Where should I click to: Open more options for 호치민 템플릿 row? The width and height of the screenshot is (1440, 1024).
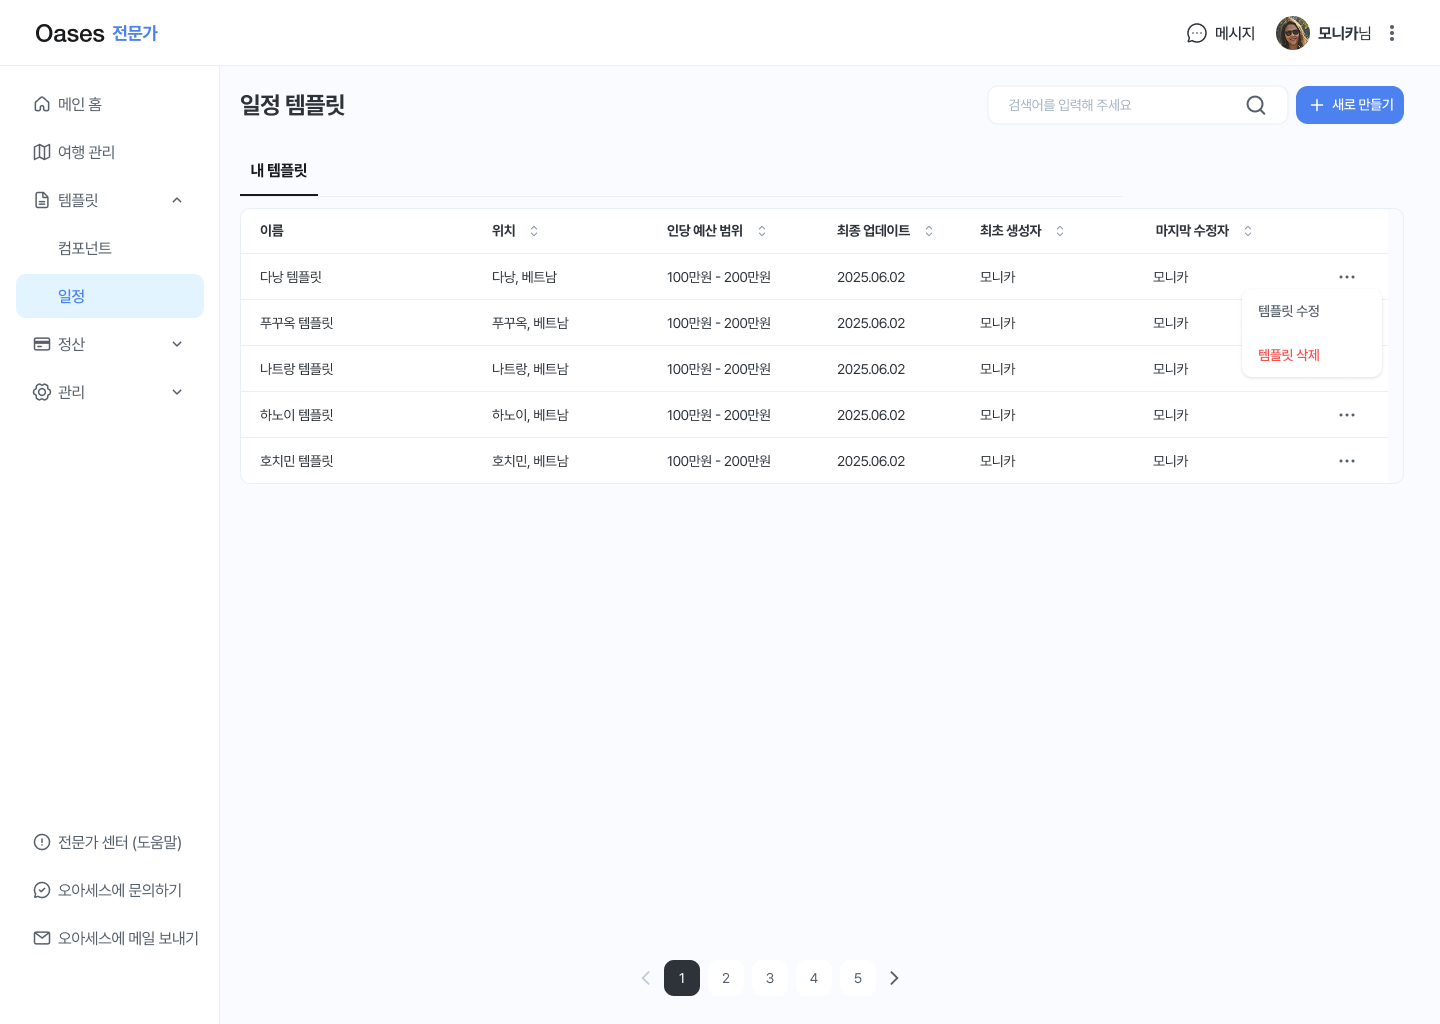1346,461
